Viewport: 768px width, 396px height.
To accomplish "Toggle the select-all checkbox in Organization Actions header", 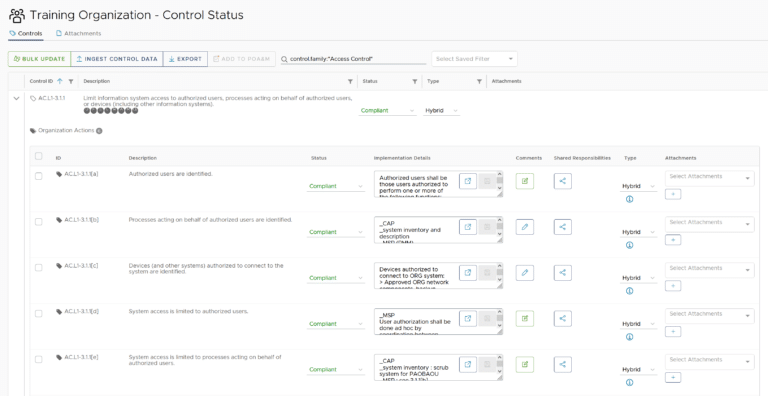I will [x=39, y=156].
